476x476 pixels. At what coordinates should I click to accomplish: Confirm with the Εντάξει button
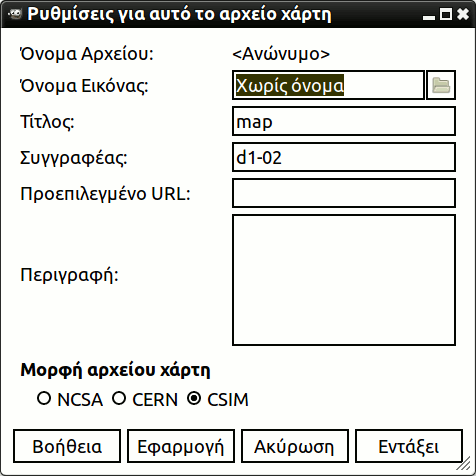409,446
